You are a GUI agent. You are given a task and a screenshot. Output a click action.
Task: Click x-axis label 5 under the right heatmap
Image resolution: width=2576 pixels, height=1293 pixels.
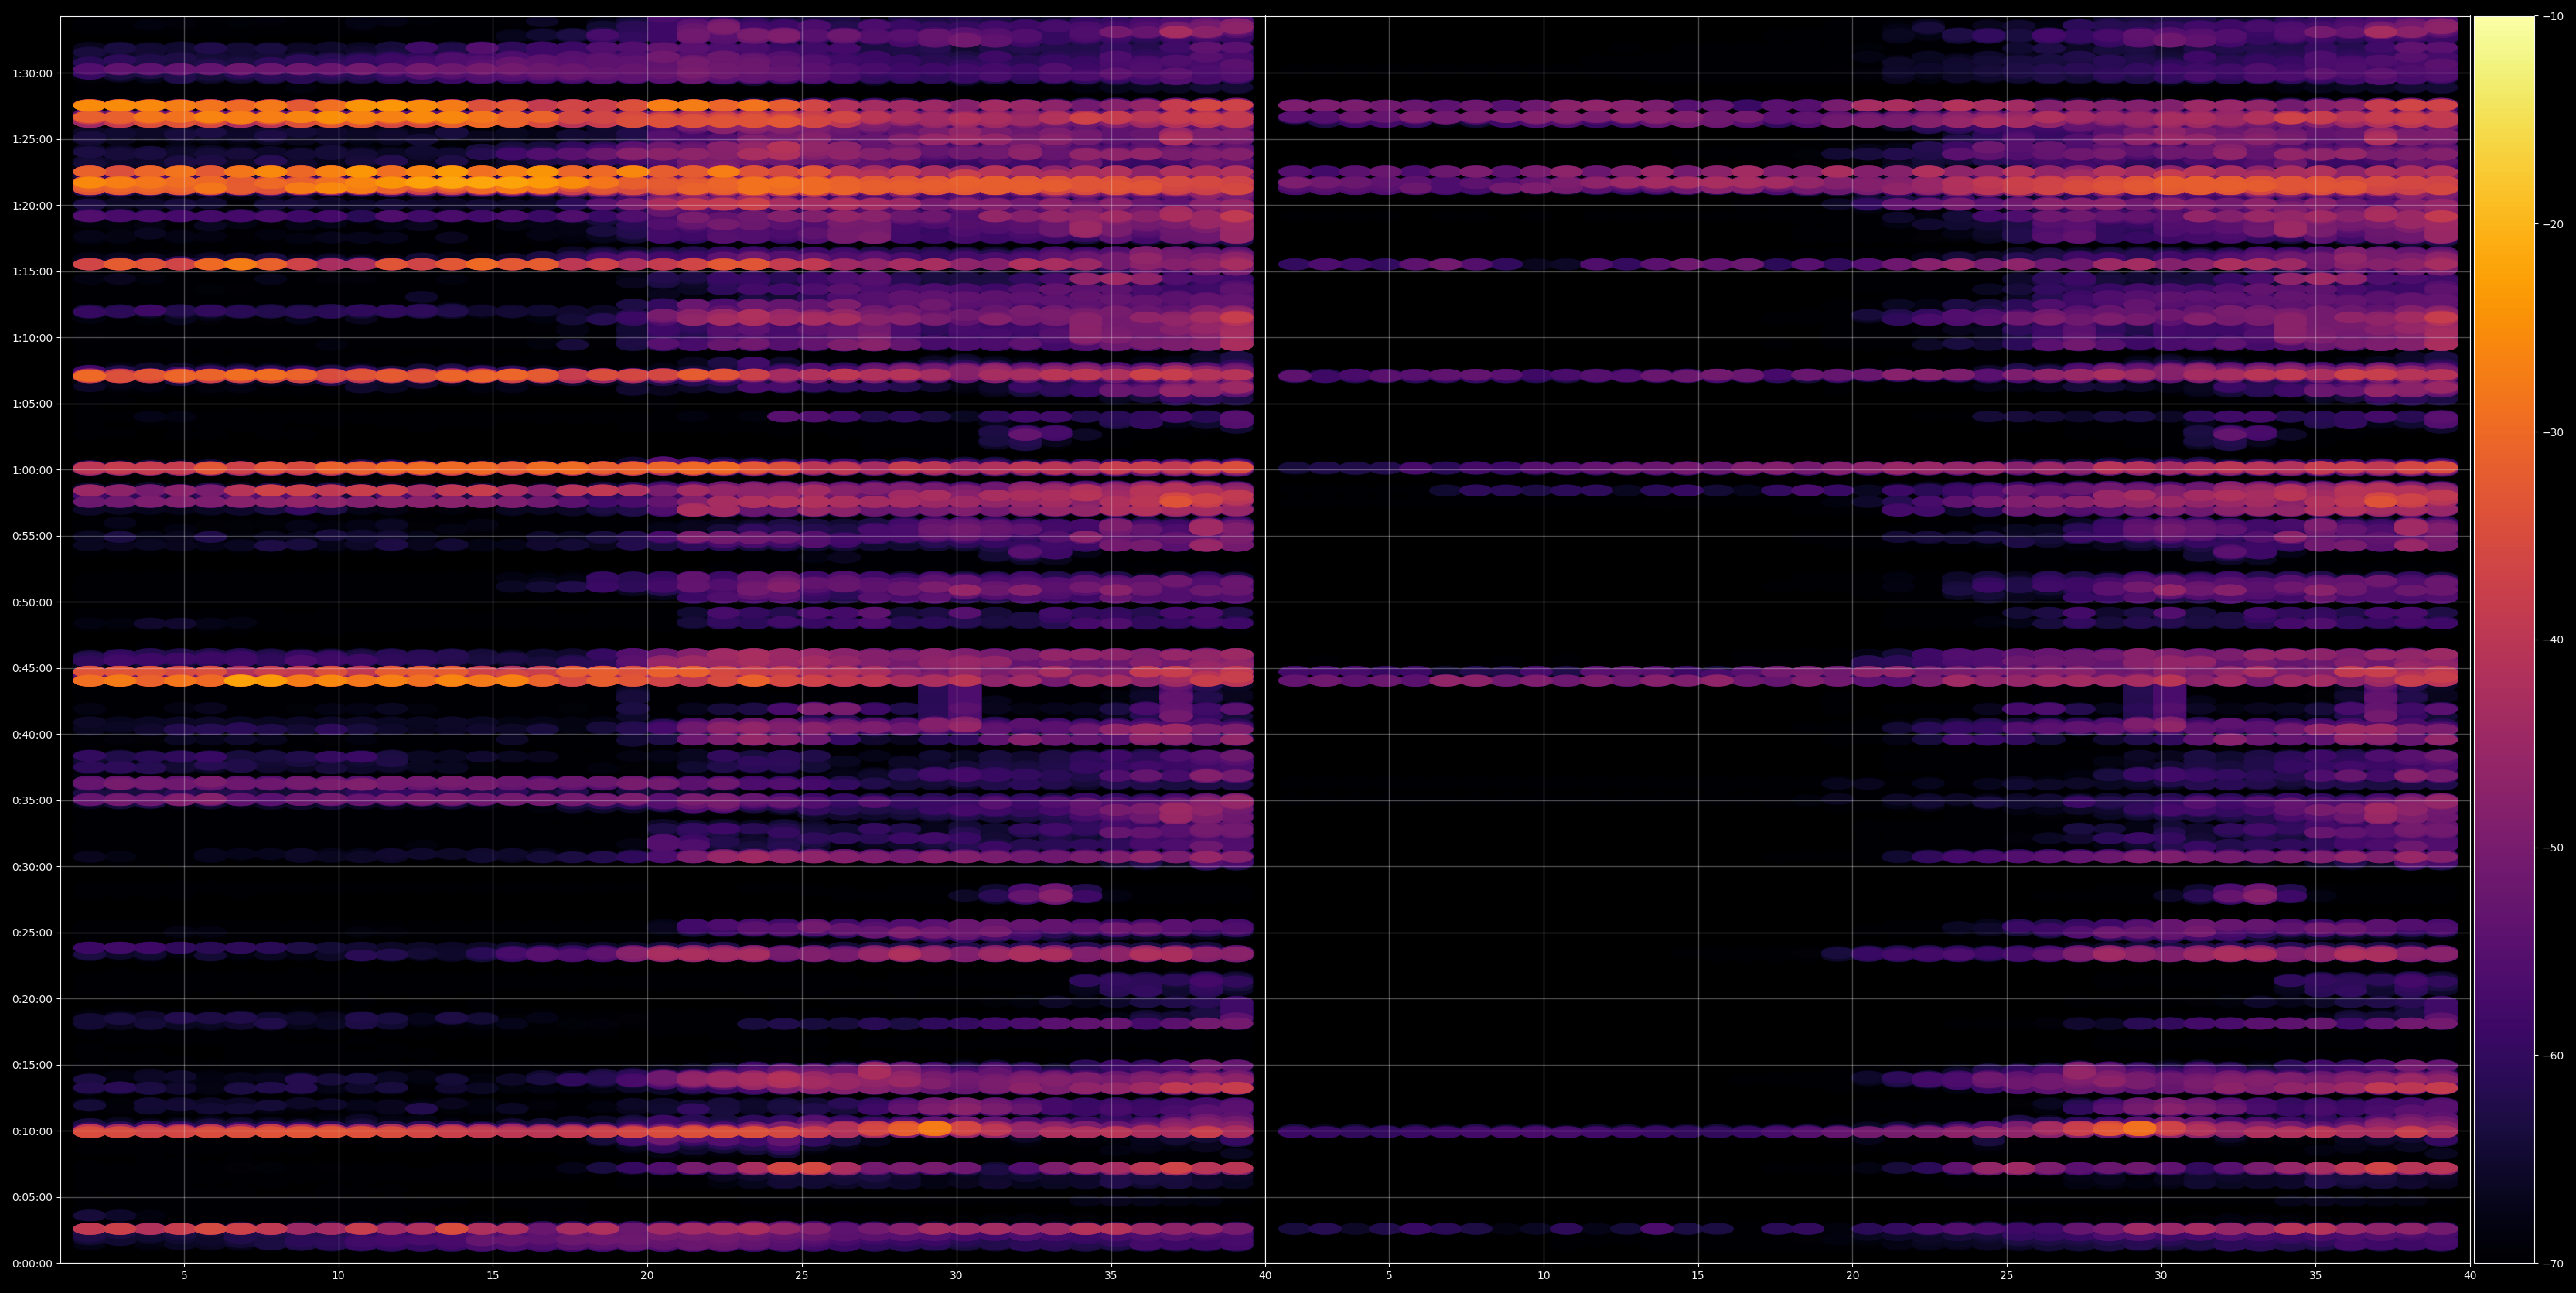[x=1389, y=1276]
